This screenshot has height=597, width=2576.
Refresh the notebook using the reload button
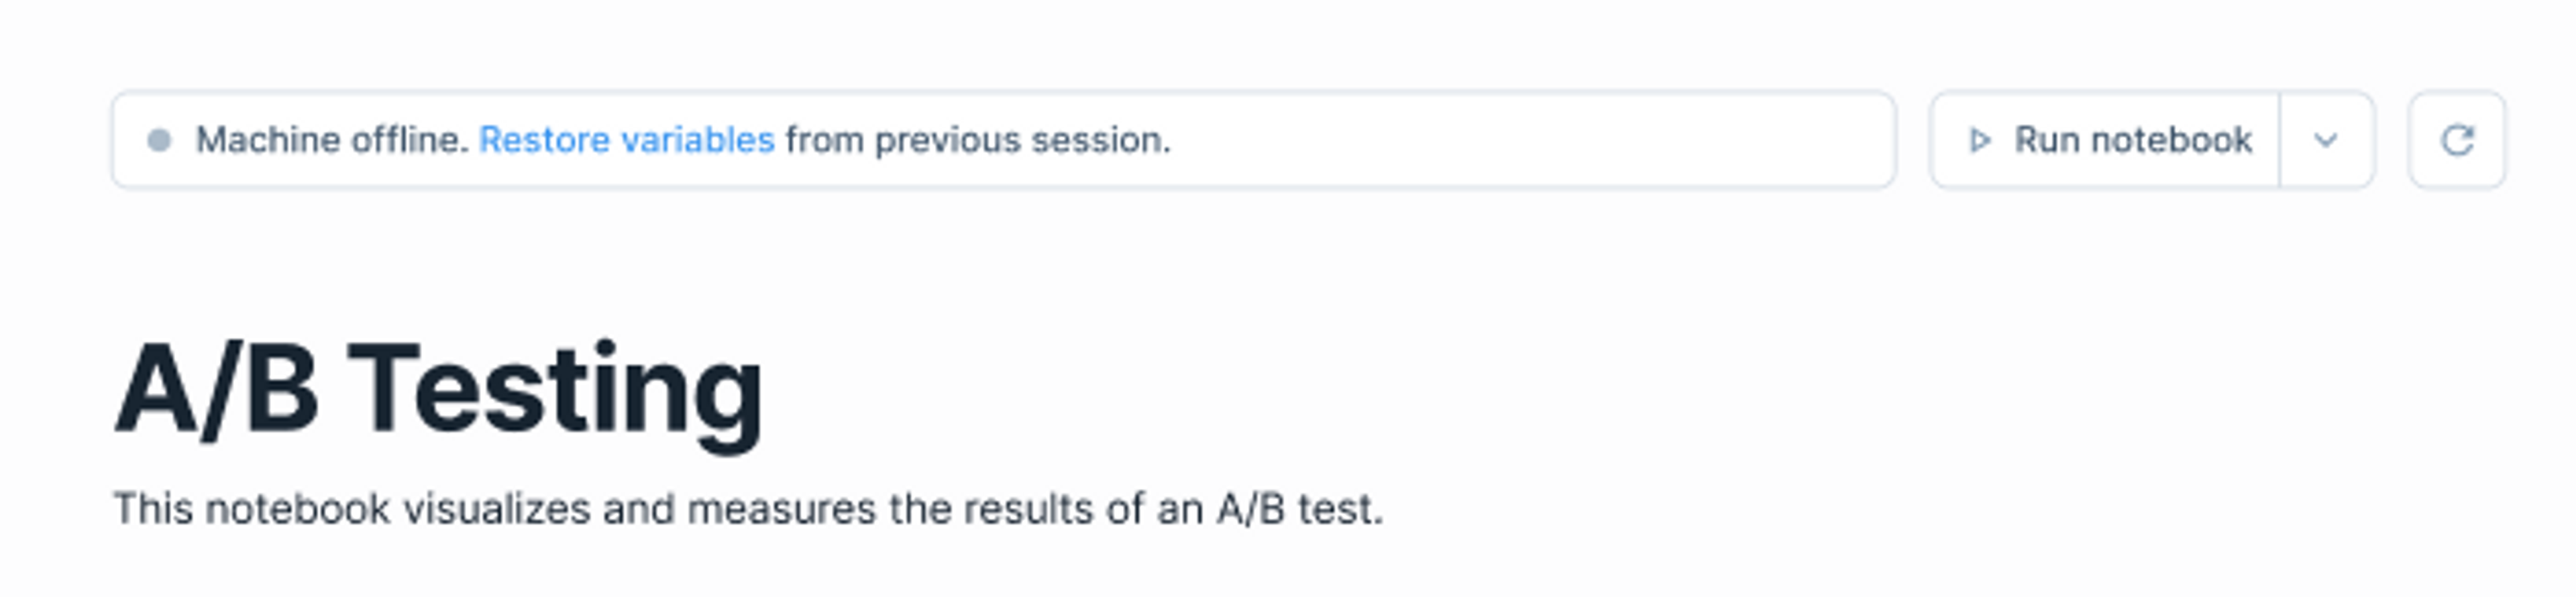pos(2457,140)
